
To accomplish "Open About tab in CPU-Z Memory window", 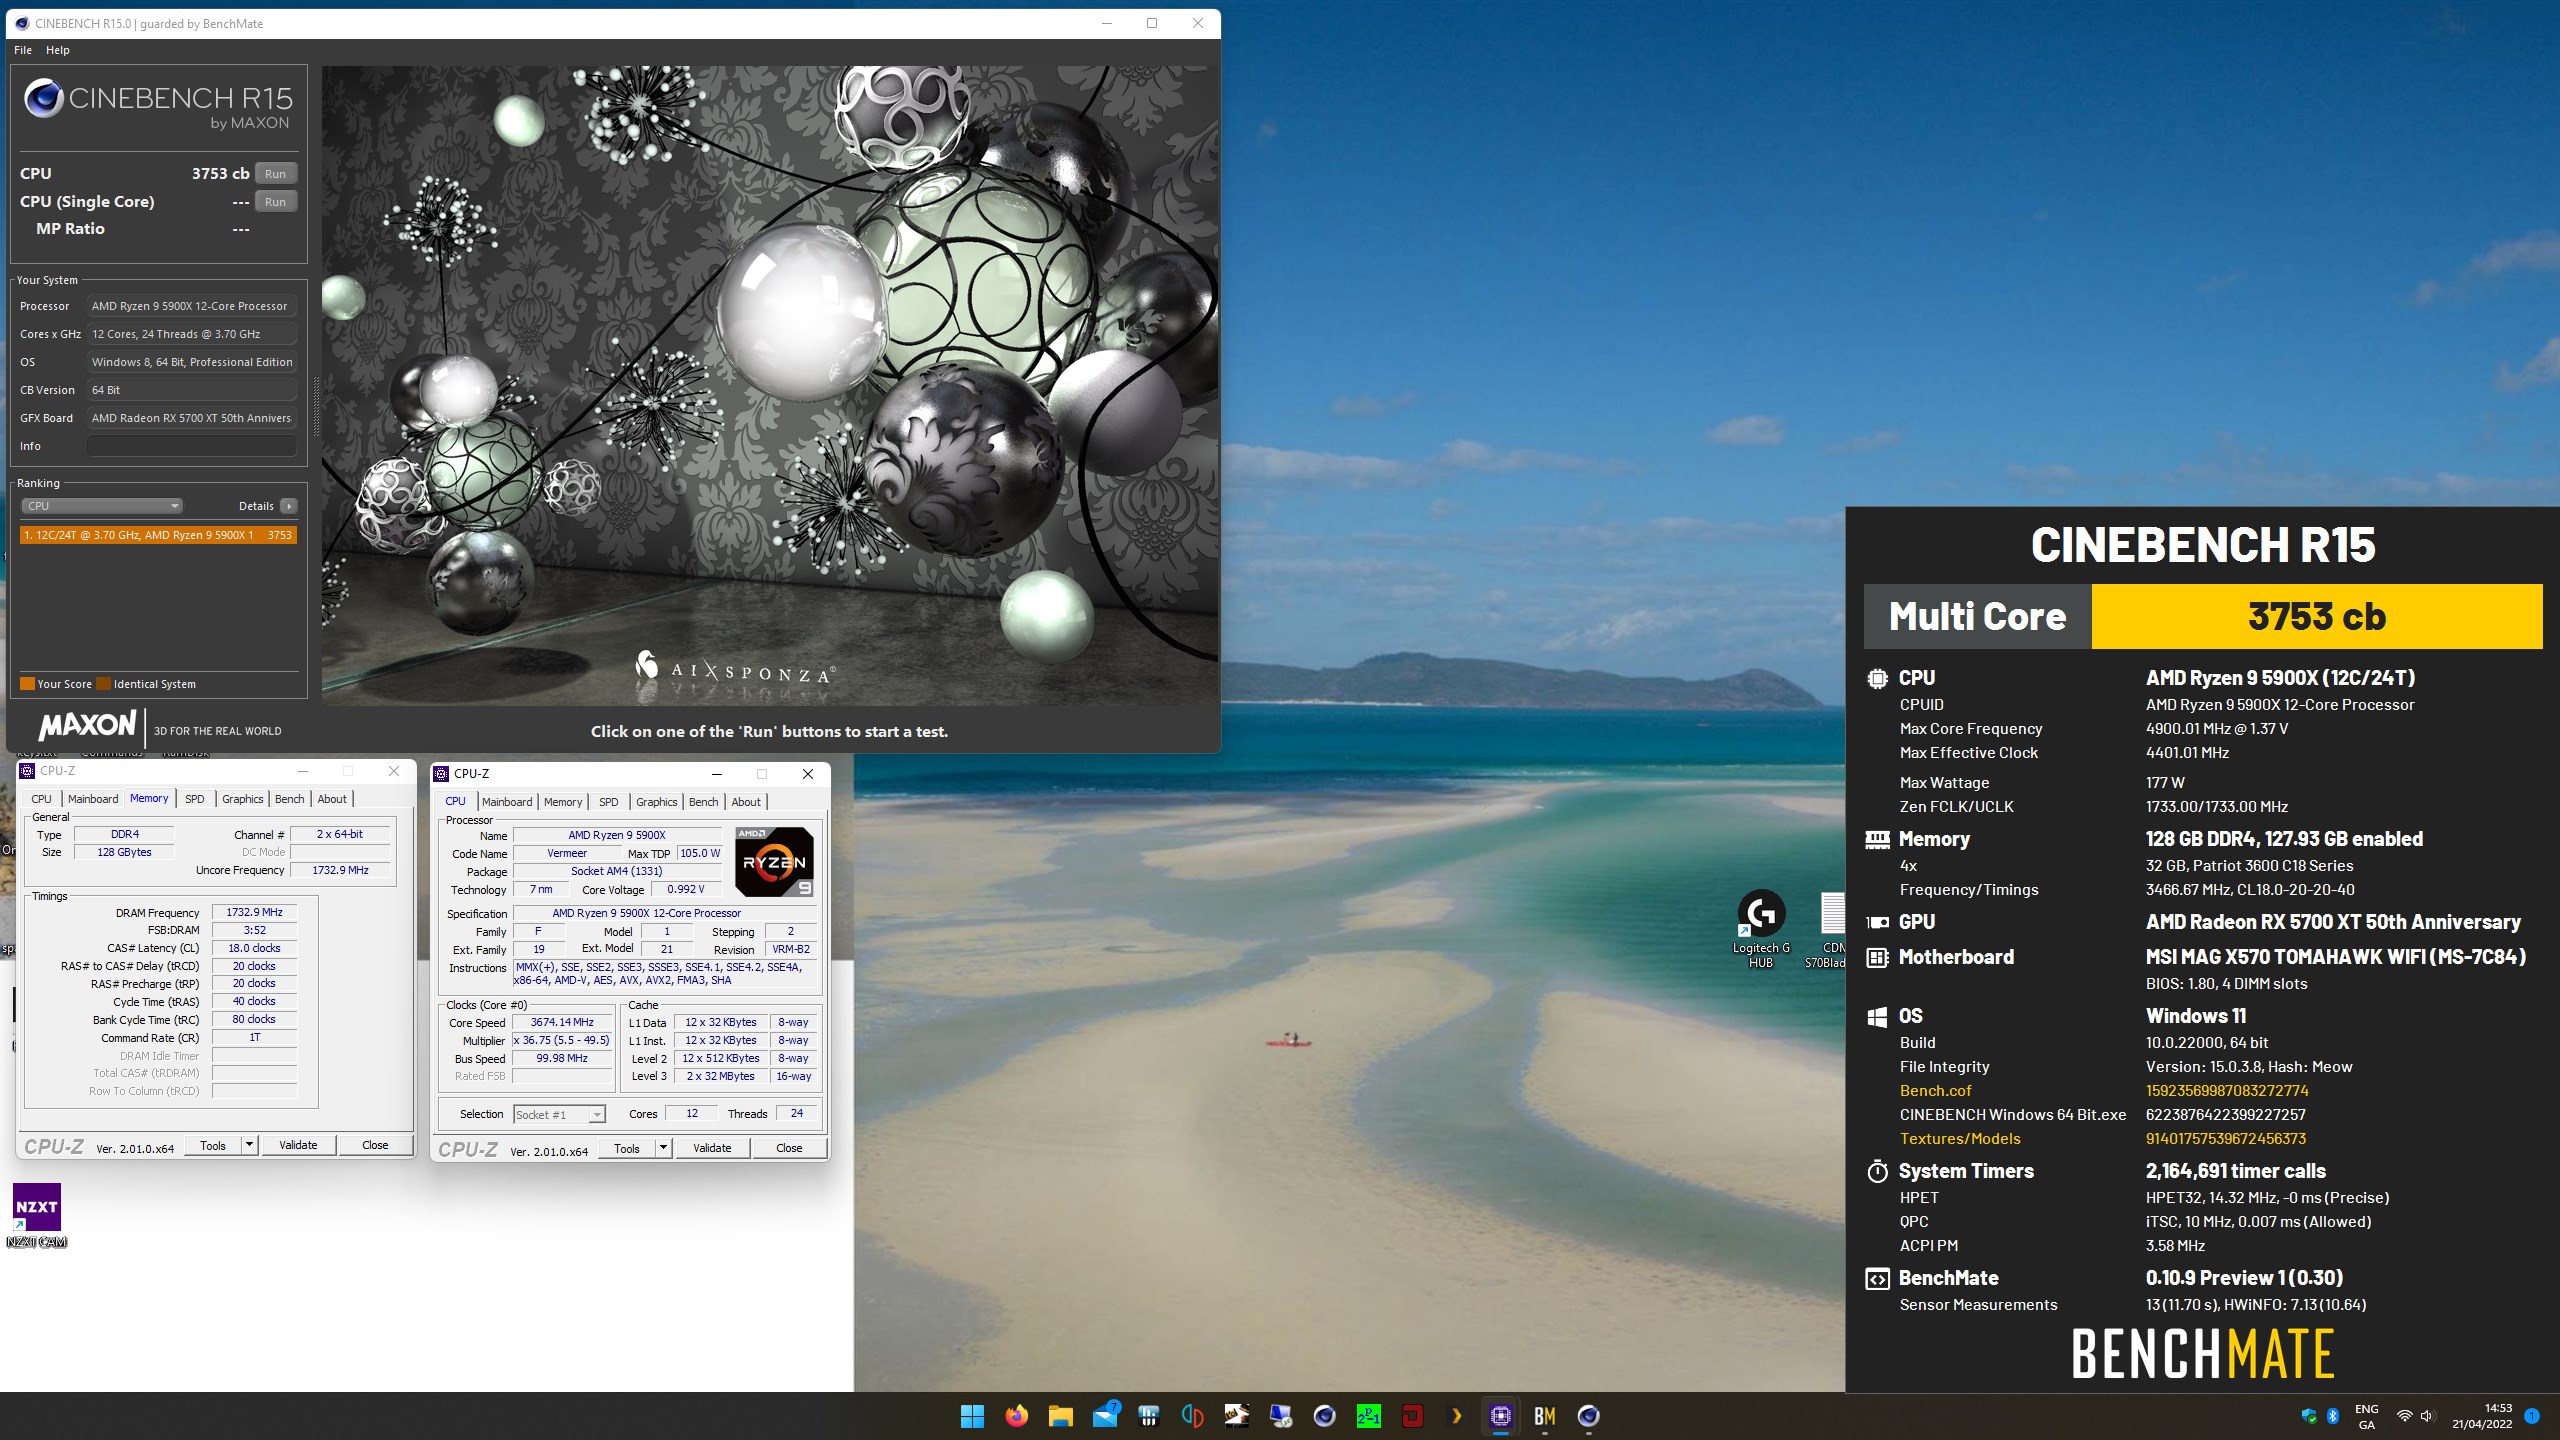I will (x=332, y=799).
